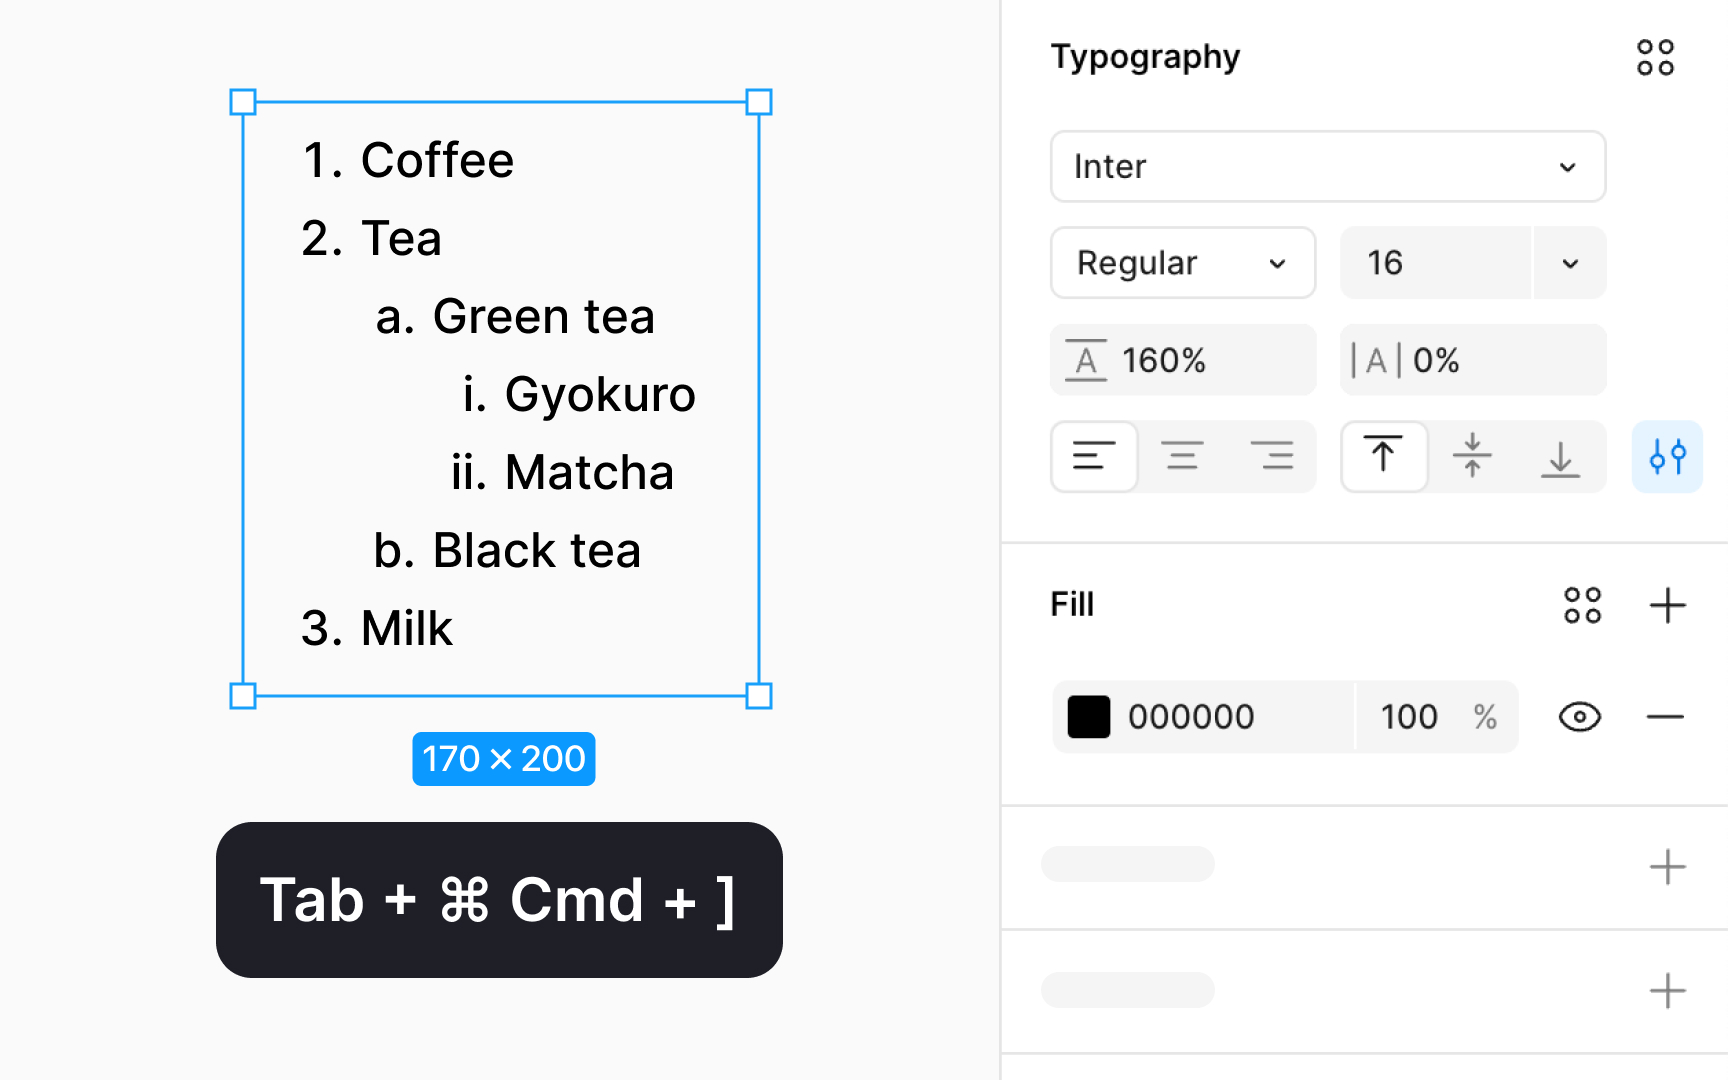This screenshot has height=1080, width=1728.
Task: Open the Regular font weight dropdown
Action: click(1182, 263)
